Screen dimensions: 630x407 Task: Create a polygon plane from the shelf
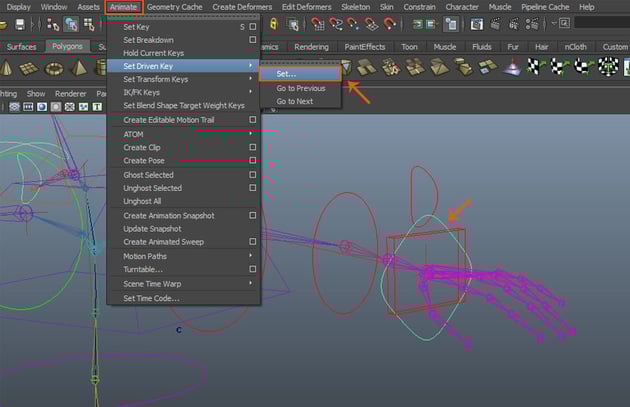(x=29, y=68)
